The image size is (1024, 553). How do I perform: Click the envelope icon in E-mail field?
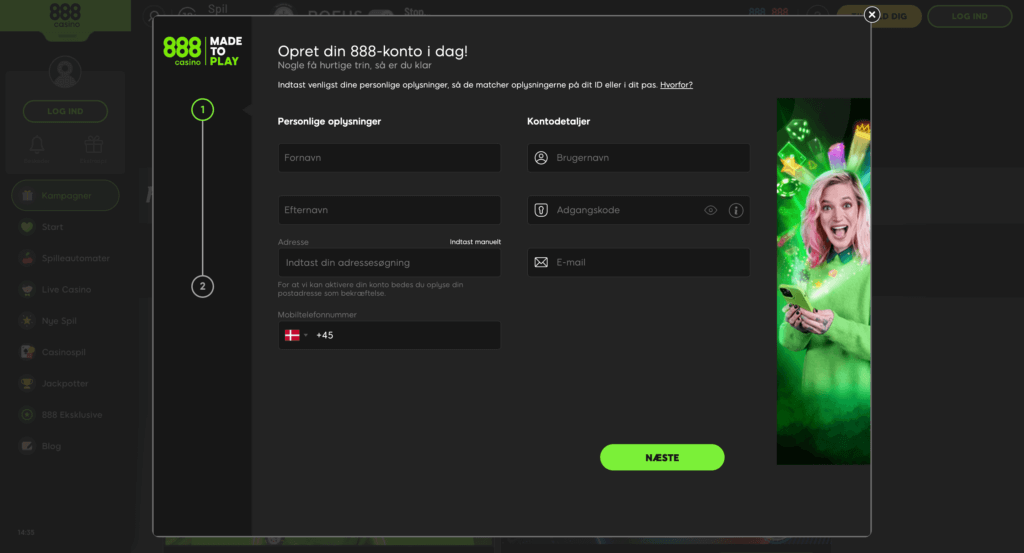coord(541,262)
